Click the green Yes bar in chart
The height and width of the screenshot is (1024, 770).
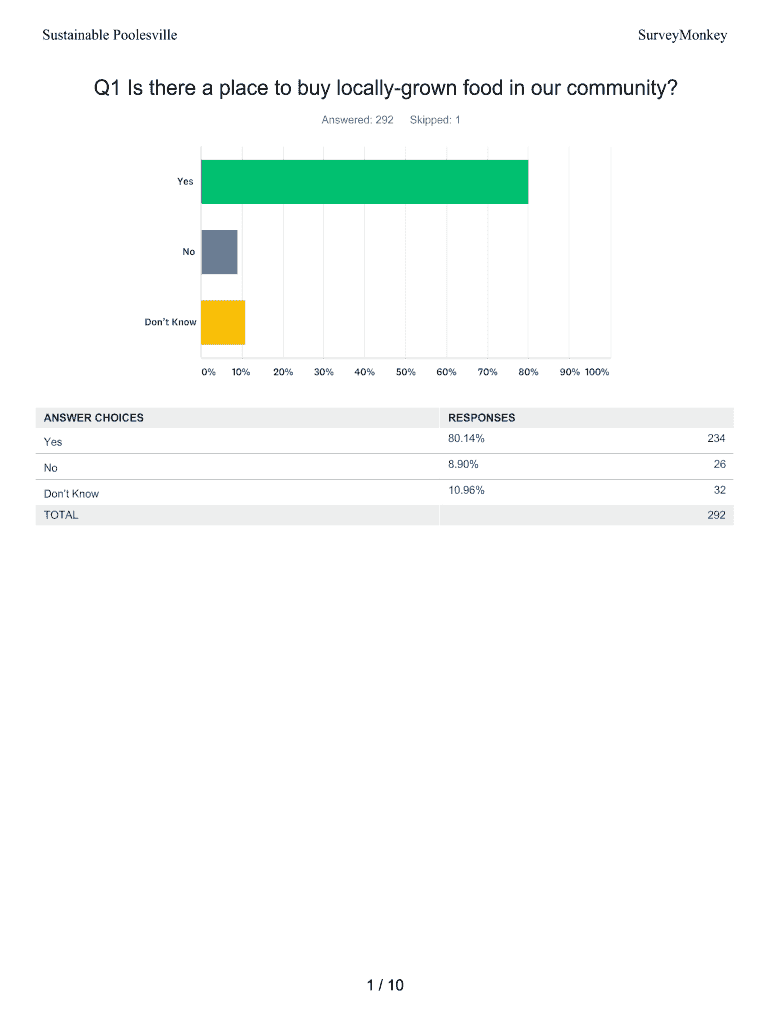[364, 182]
